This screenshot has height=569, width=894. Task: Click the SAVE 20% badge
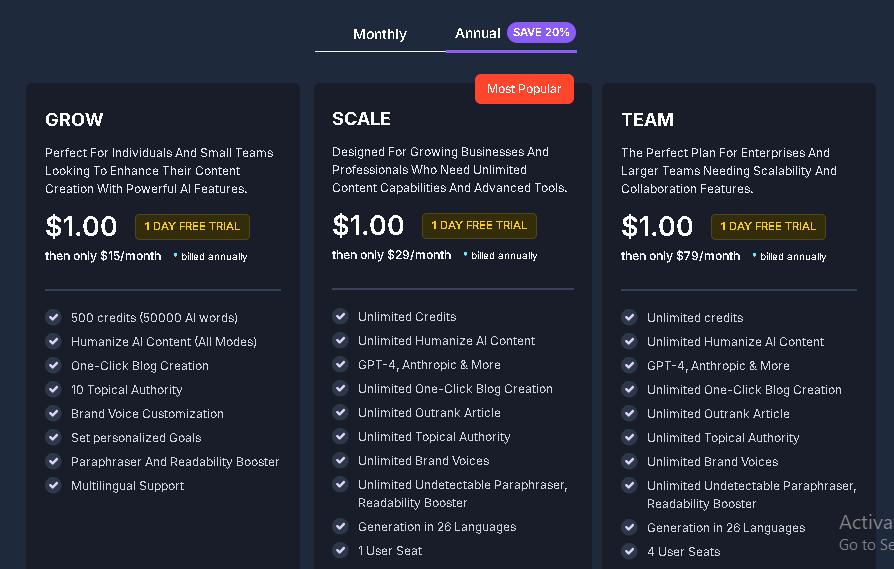click(x=541, y=32)
